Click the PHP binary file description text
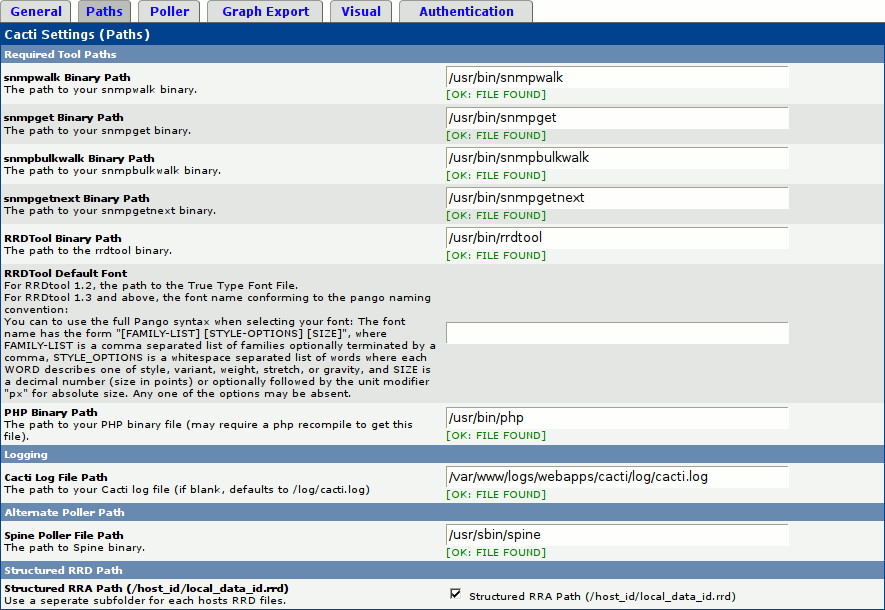This screenshot has height=610, width=885. click(208, 430)
